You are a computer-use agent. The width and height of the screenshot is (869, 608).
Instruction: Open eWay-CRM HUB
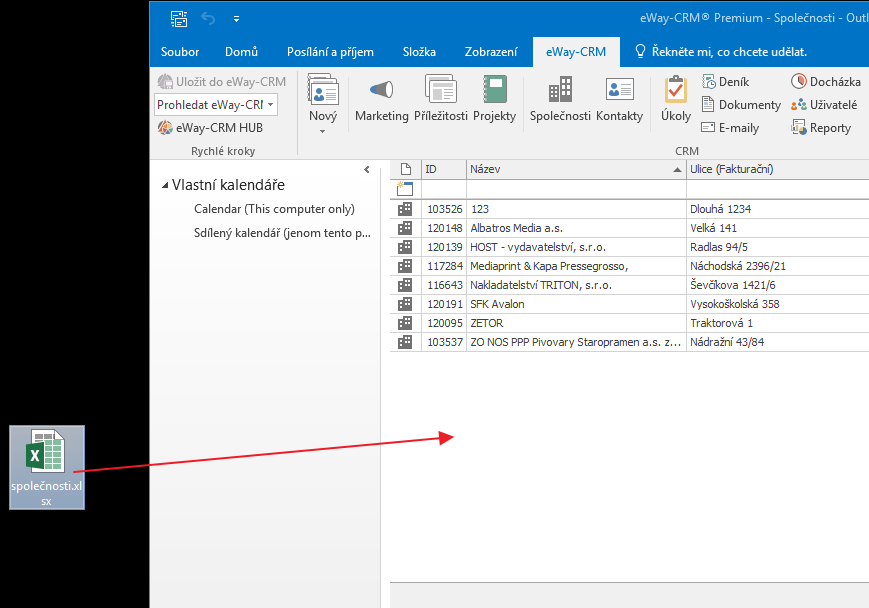pos(210,127)
